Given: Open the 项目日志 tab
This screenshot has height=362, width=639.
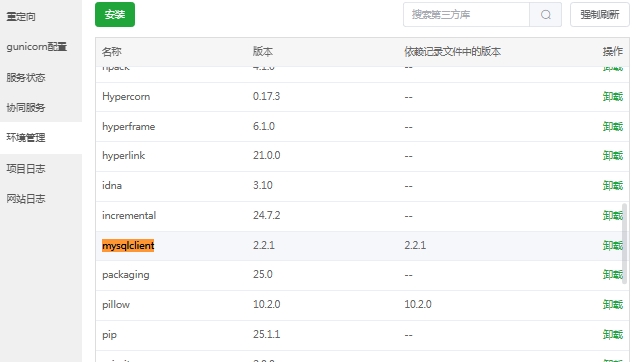Looking at the screenshot, I should click(x=26, y=168).
